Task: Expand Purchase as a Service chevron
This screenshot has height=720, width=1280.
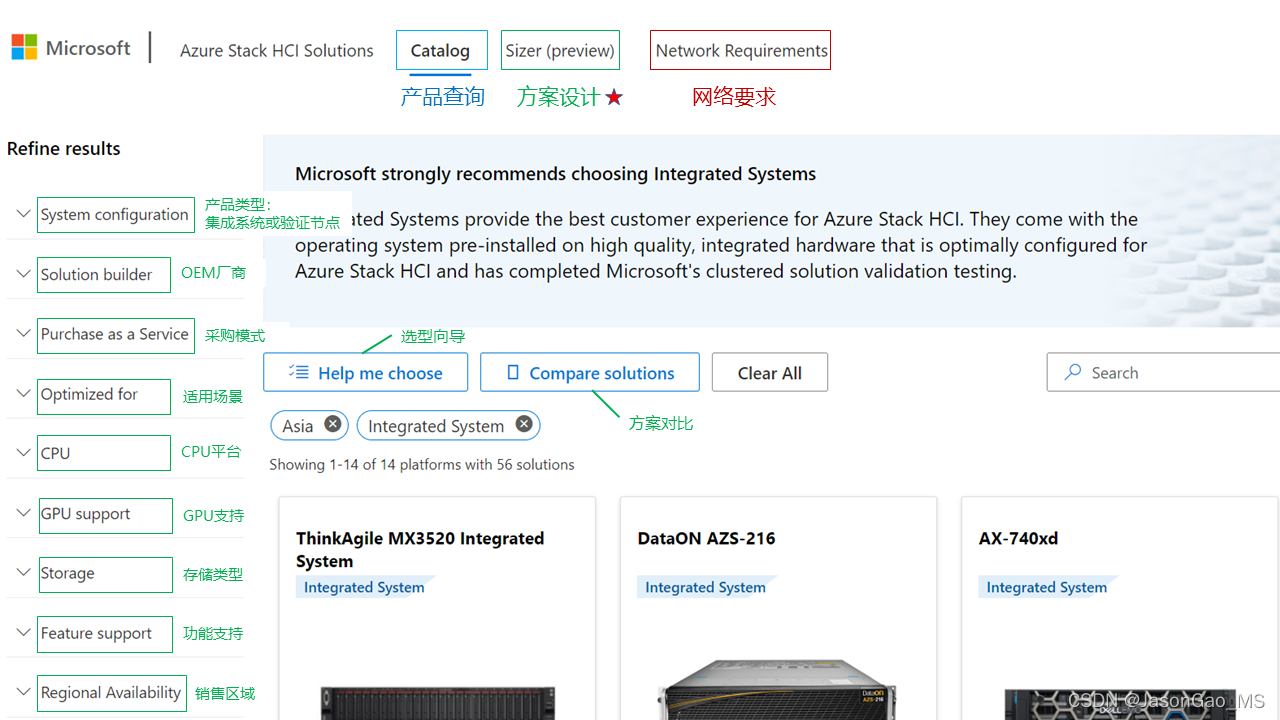Action: [x=23, y=333]
